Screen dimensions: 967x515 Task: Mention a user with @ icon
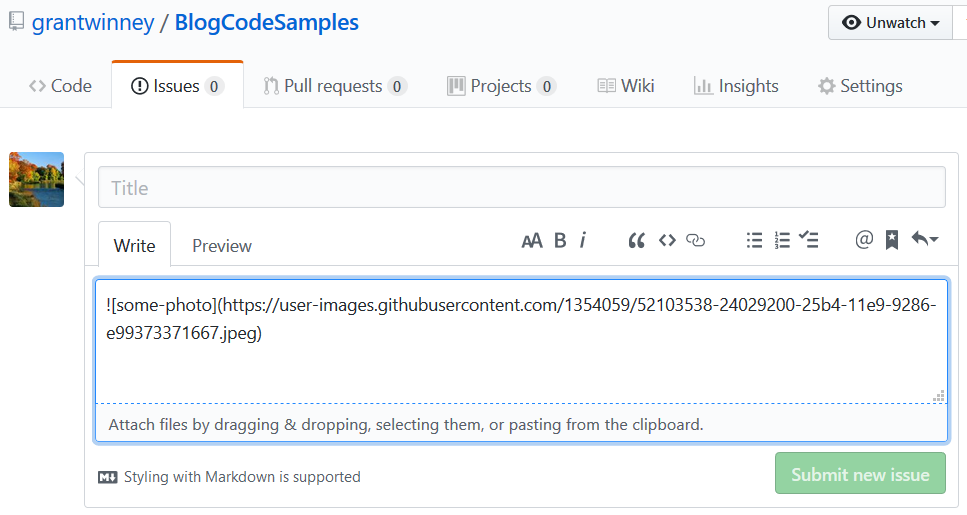click(x=864, y=239)
